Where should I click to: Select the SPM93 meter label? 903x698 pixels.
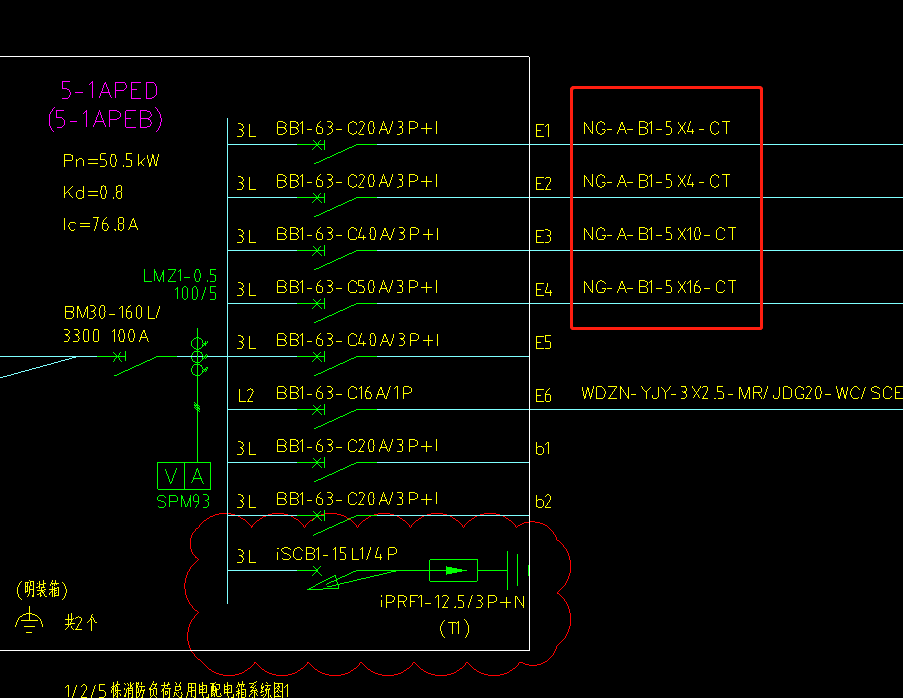(183, 502)
